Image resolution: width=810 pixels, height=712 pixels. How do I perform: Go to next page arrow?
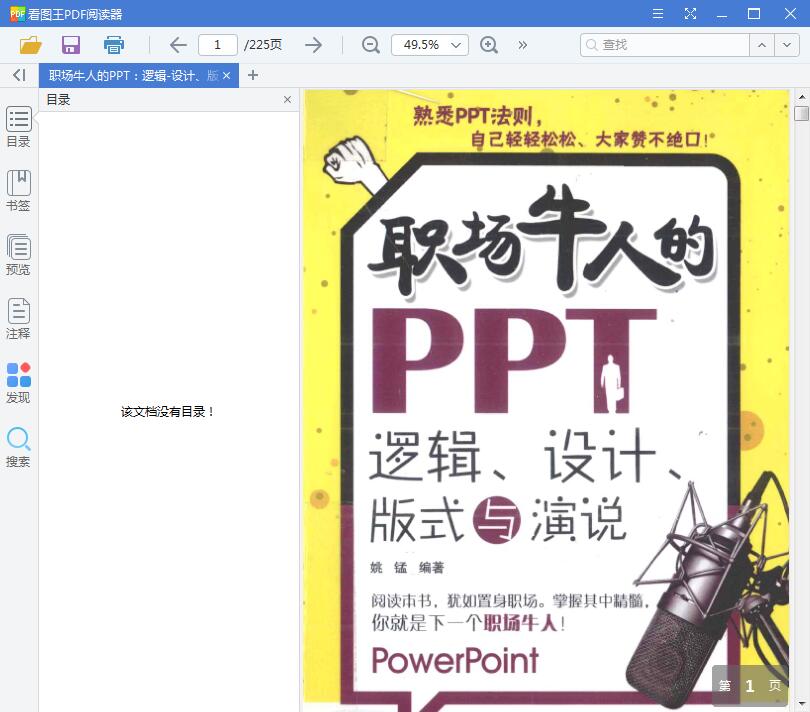[x=313, y=45]
